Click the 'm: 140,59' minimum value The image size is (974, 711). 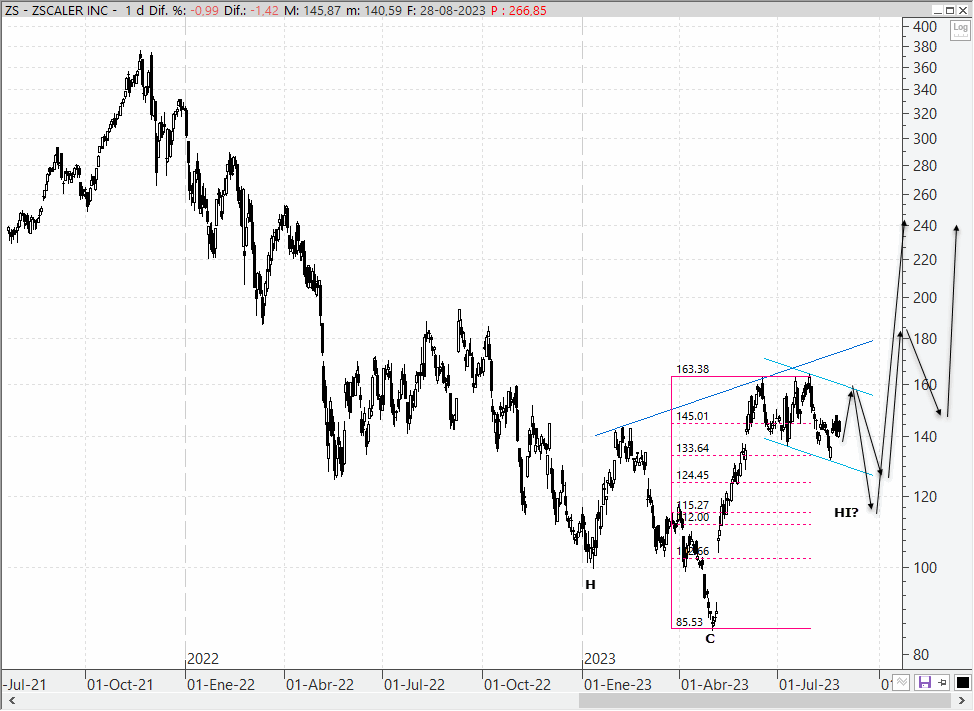pyautogui.click(x=374, y=11)
